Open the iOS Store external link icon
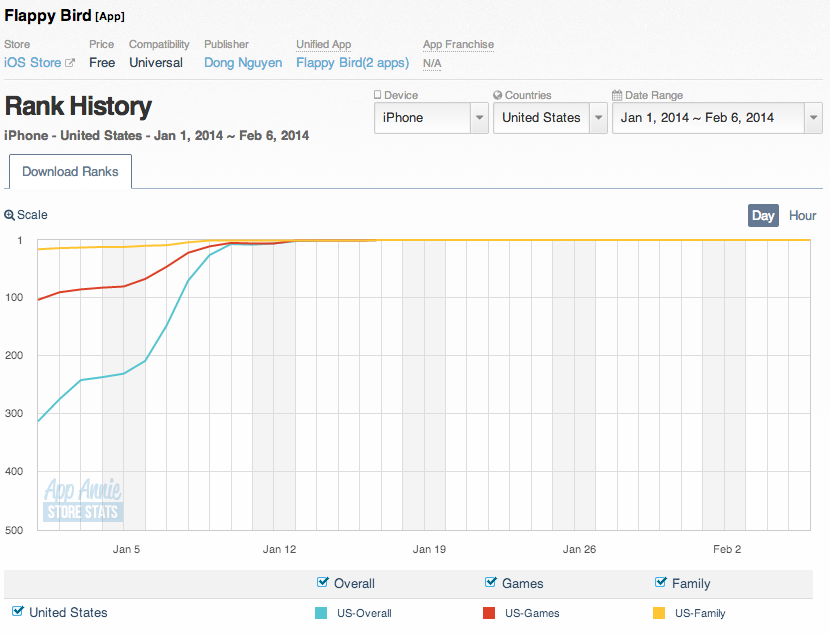The width and height of the screenshot is (830, 634). pyautogui.click(x=70, y=63)
